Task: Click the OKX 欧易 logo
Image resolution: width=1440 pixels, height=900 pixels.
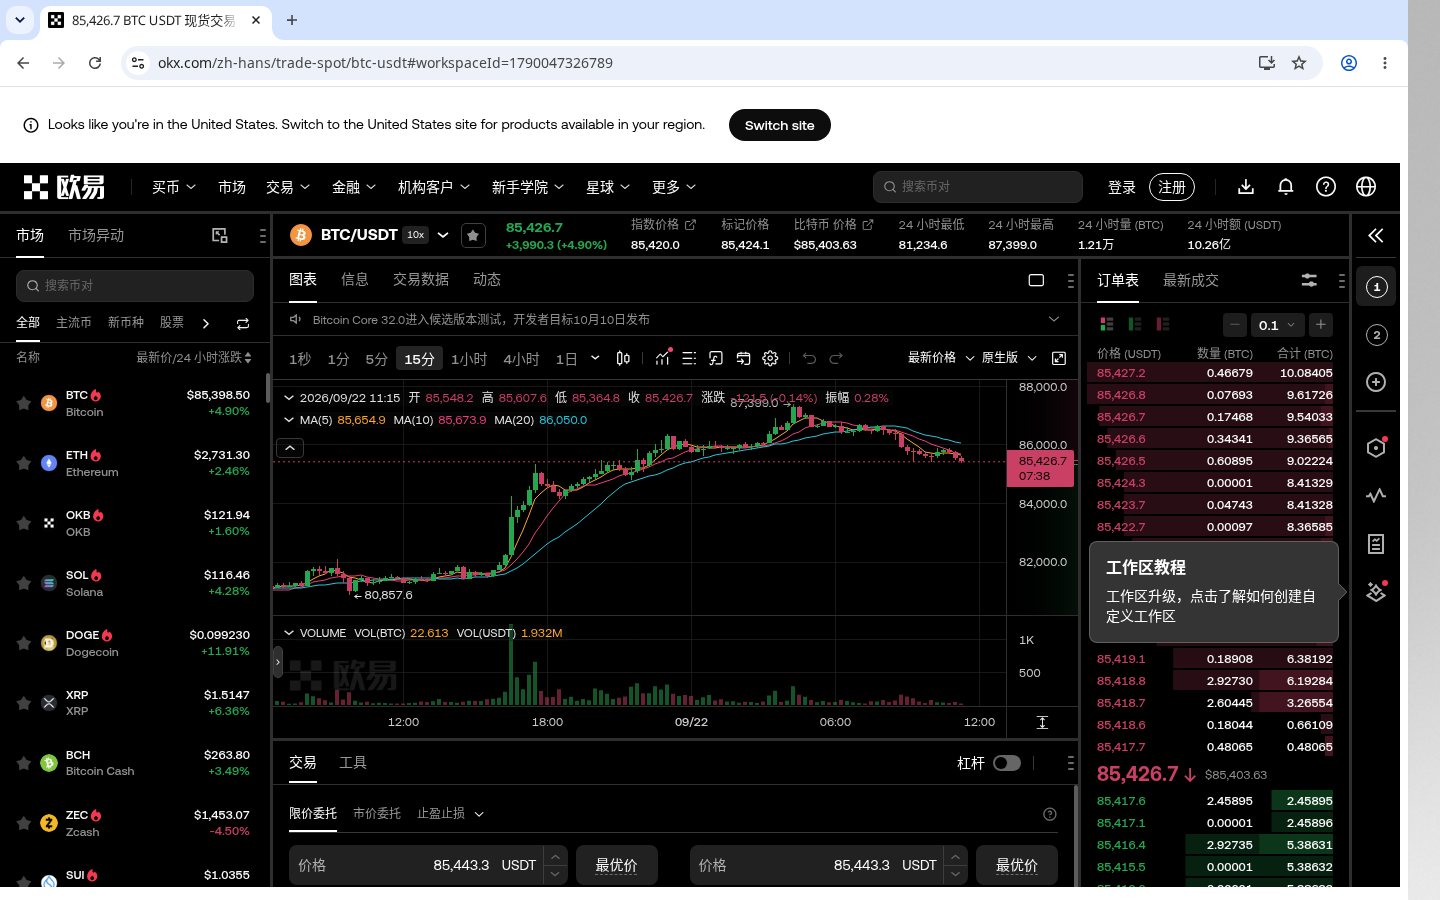Action: click(64, 187)
